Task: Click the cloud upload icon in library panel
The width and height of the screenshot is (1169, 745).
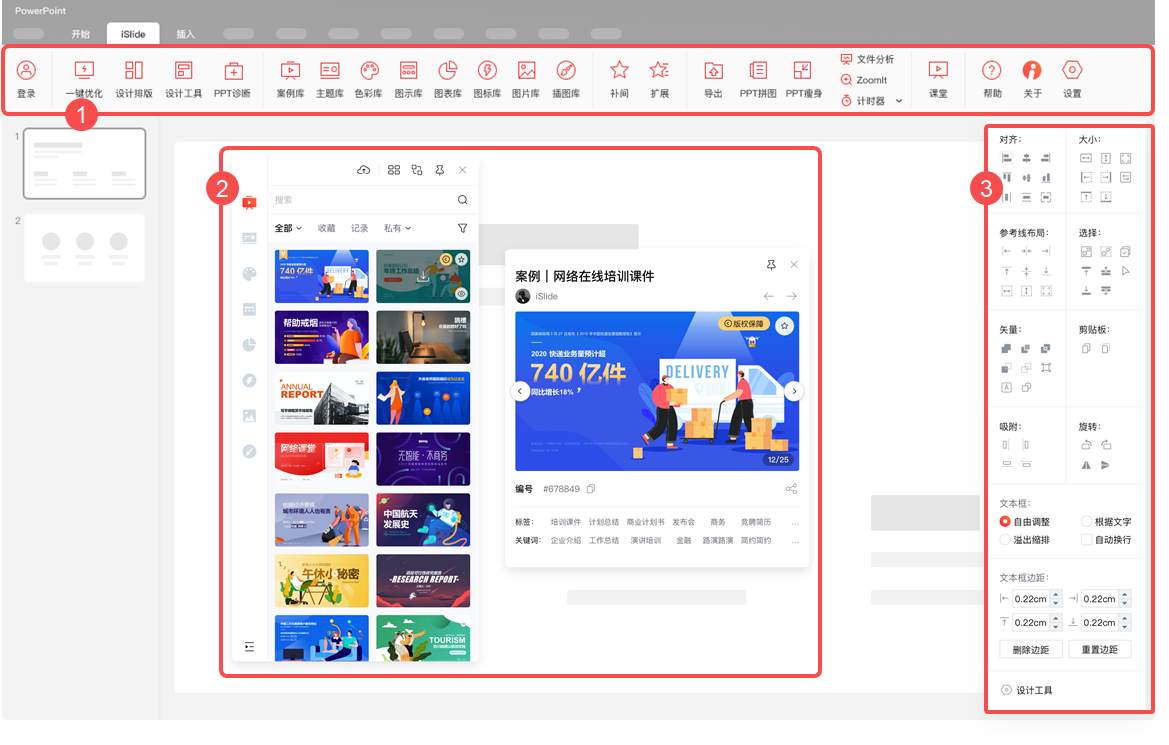Action: click(364, 170)
